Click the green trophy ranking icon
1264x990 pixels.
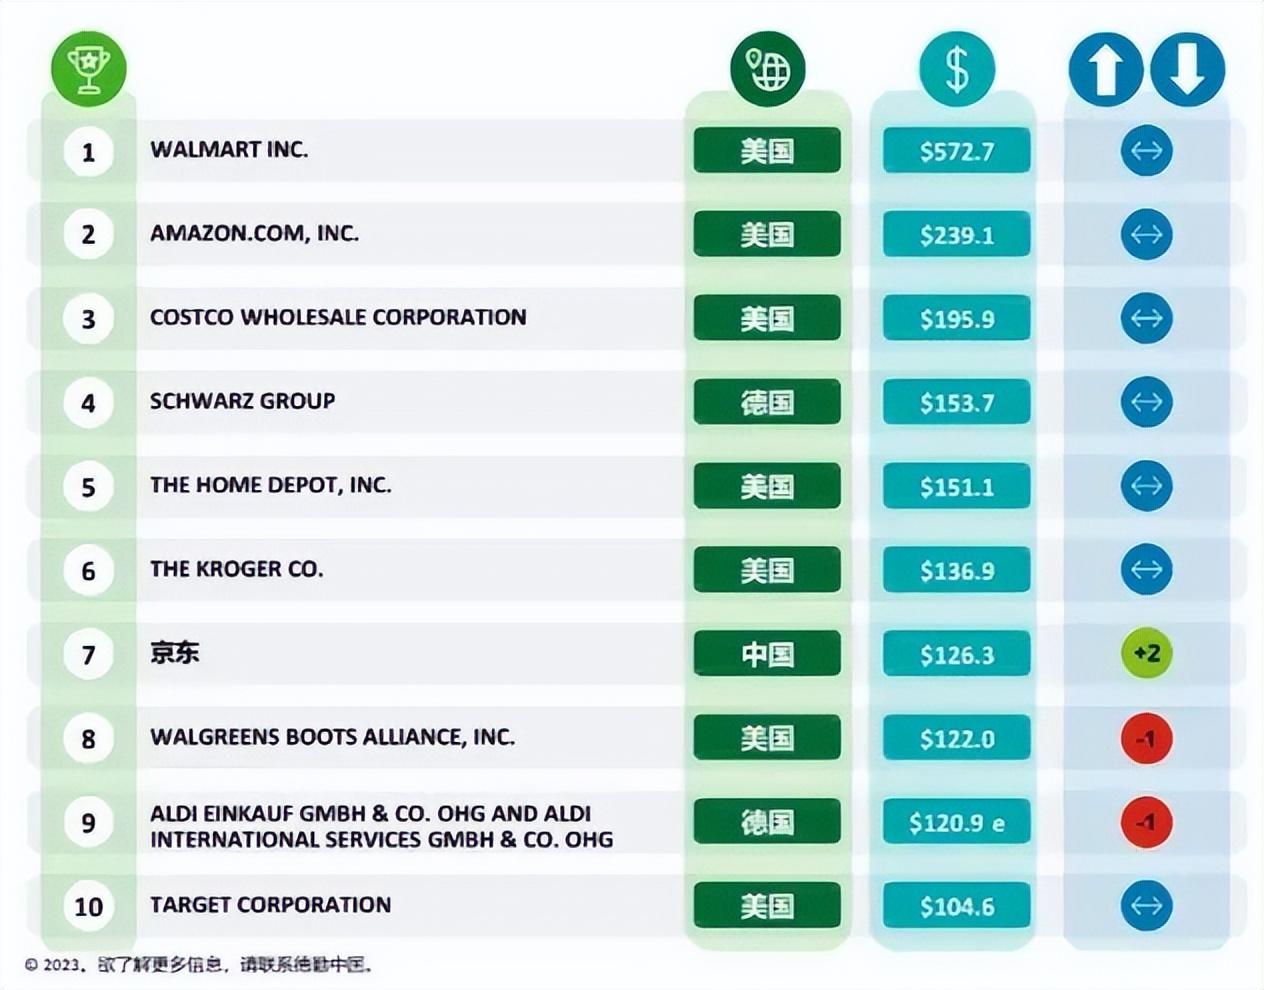[88, 68]
